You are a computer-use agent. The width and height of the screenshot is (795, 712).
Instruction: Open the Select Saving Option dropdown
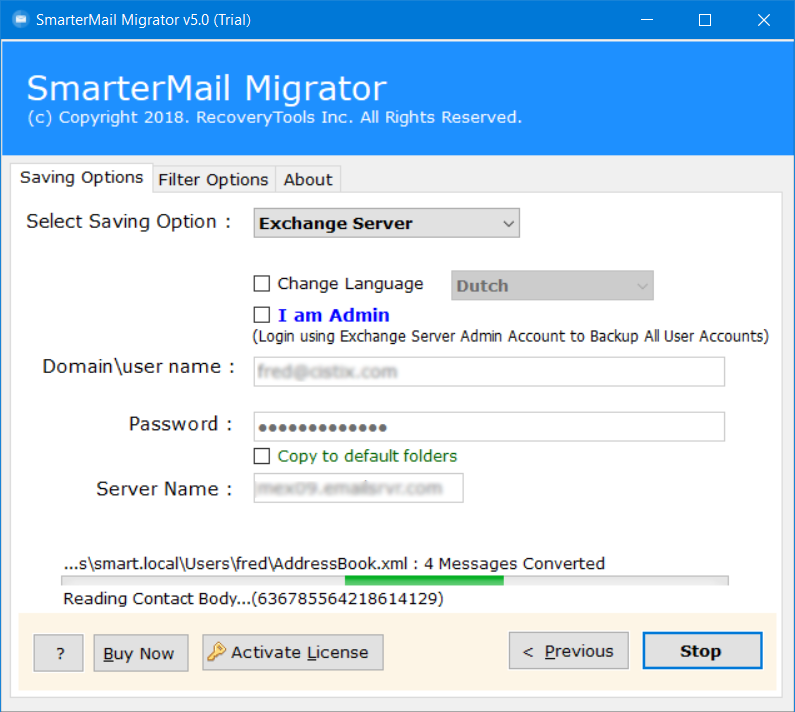pyautogui.click(x=386, y=223)
